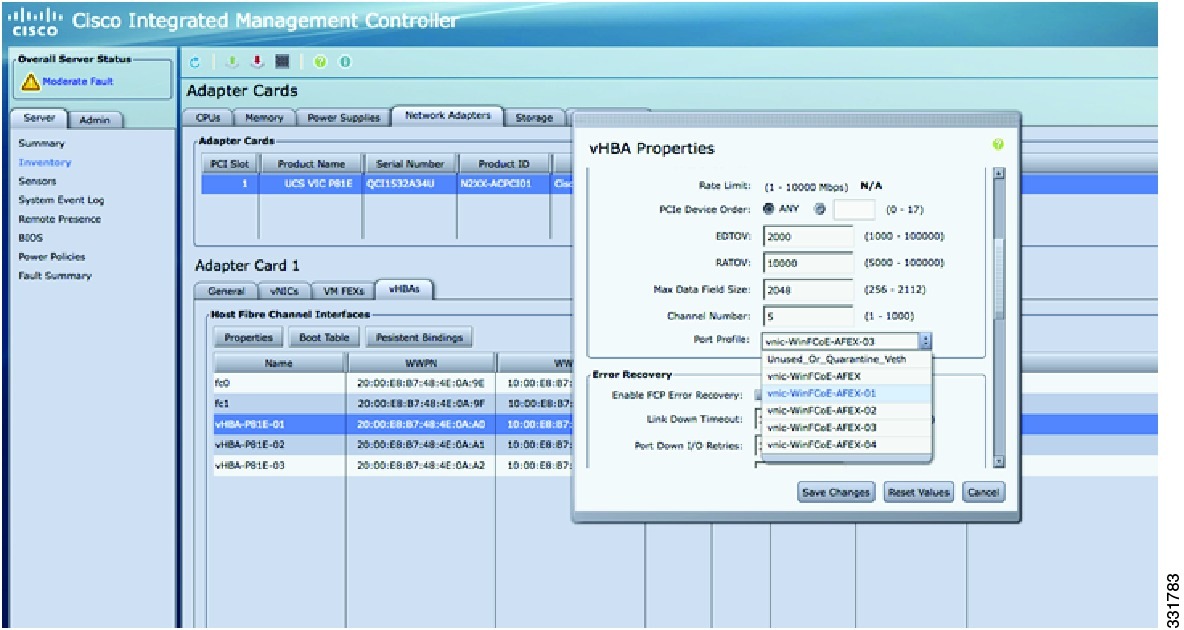Open help using the green toolbar question-mark icon
The height and width of the screenshot is (630, 1184).
pyautogui.click(x=320, y=63)
